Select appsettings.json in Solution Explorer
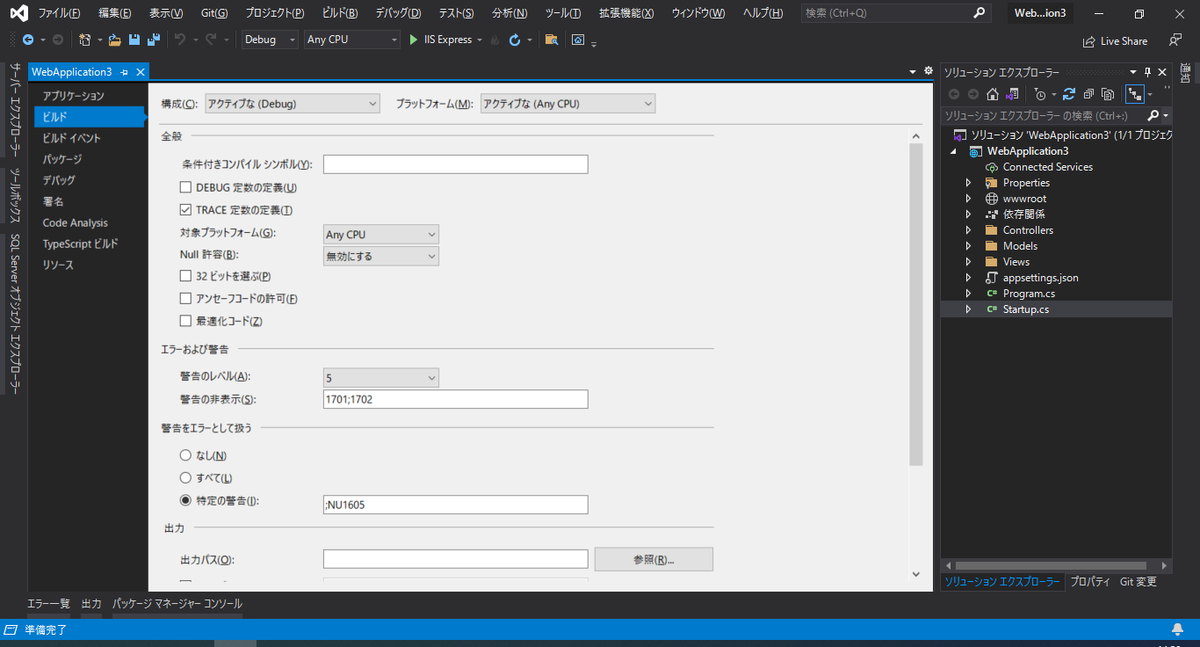 [x=1040, y=278]
